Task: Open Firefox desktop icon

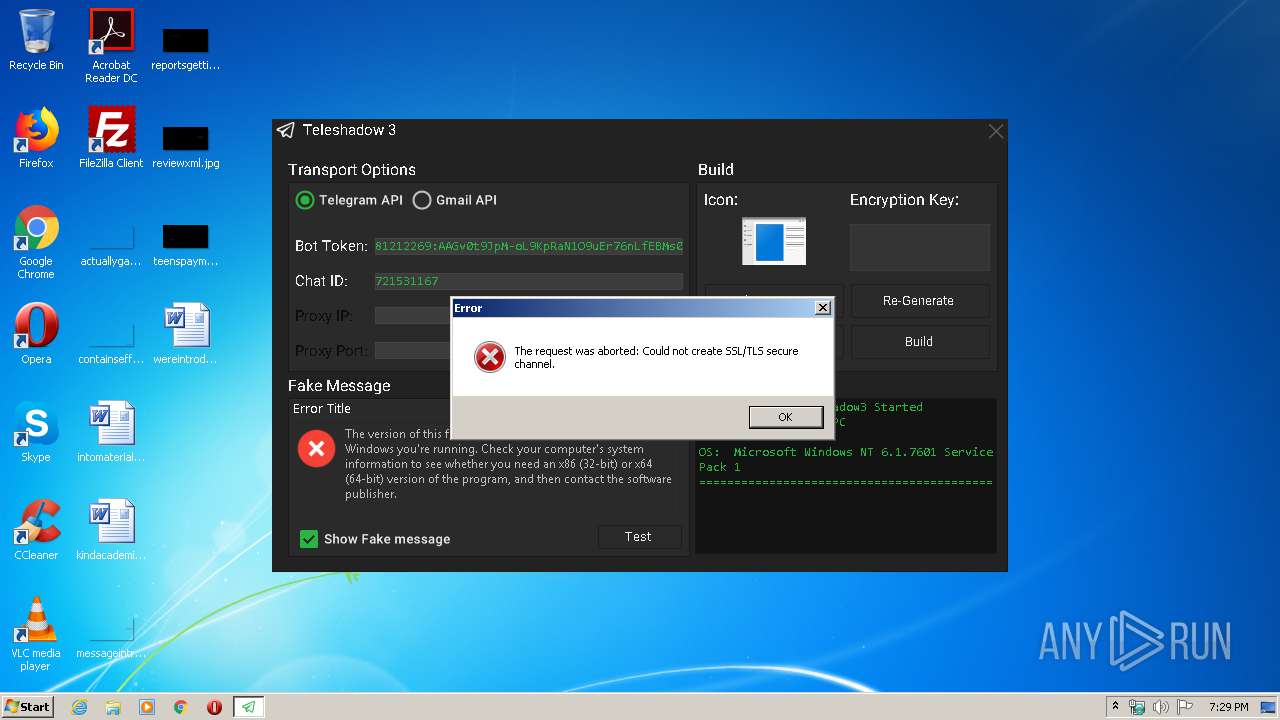Action: point(36,138)
